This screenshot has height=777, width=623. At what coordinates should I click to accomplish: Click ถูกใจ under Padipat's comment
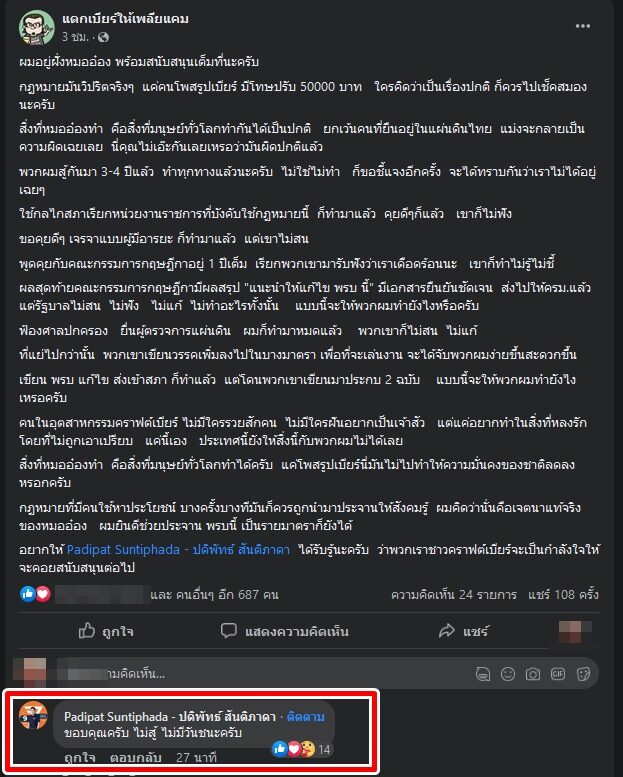[x=80, y=758]
